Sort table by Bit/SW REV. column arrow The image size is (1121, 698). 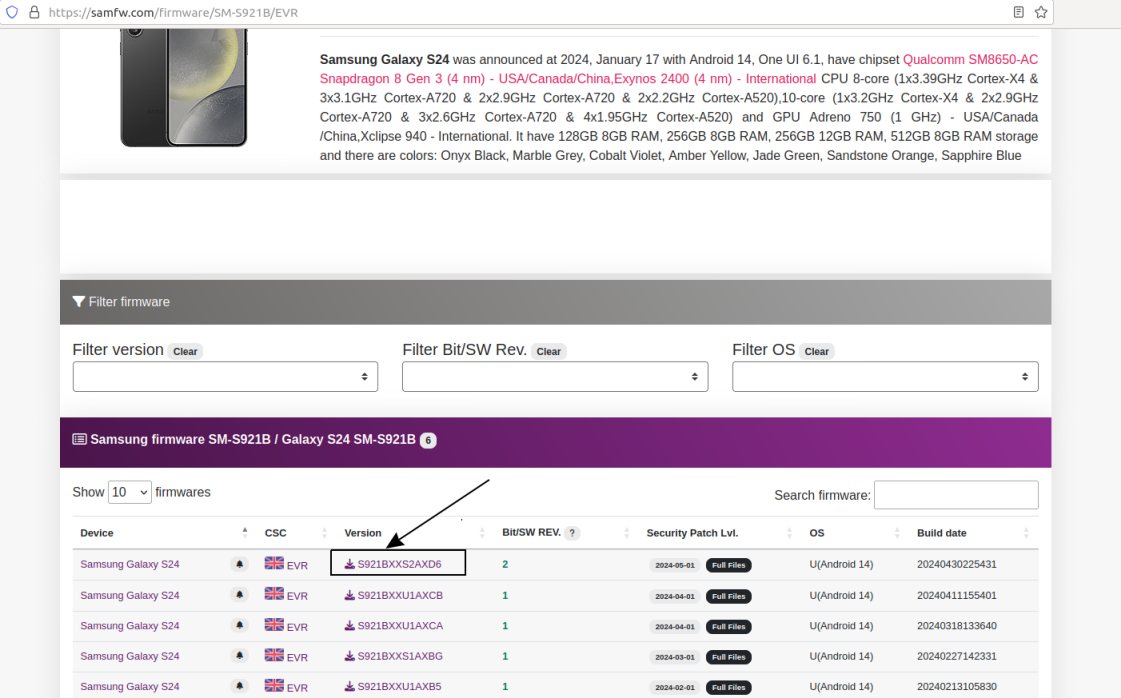pyautogui.click(x=626, y=533)
